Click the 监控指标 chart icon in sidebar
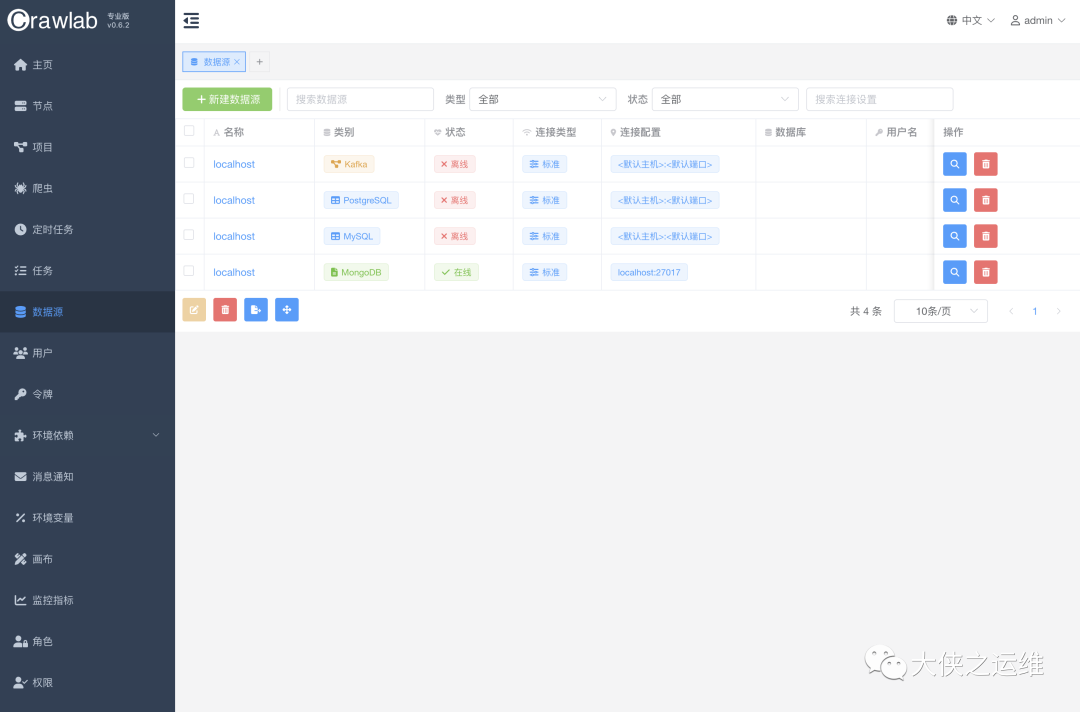 (x=21, y=600)
